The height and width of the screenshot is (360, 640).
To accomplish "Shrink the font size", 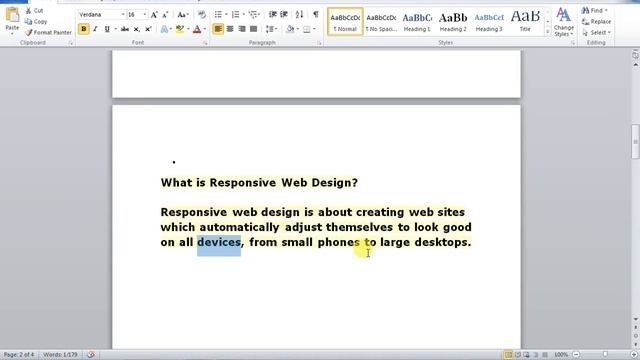I will (165, 15).
